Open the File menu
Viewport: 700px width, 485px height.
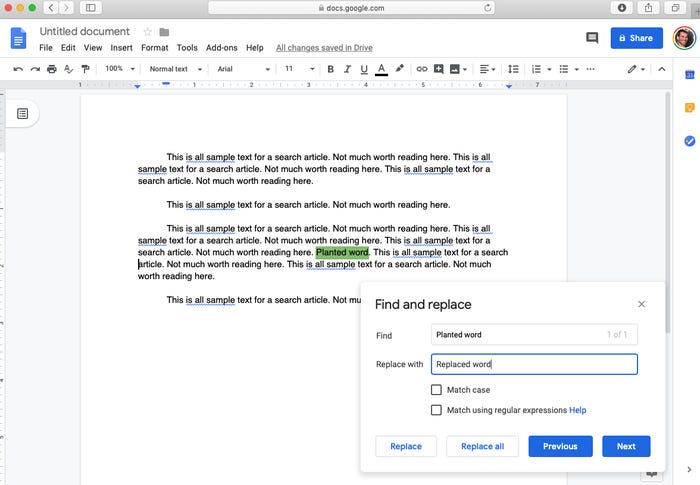point(46,48)
